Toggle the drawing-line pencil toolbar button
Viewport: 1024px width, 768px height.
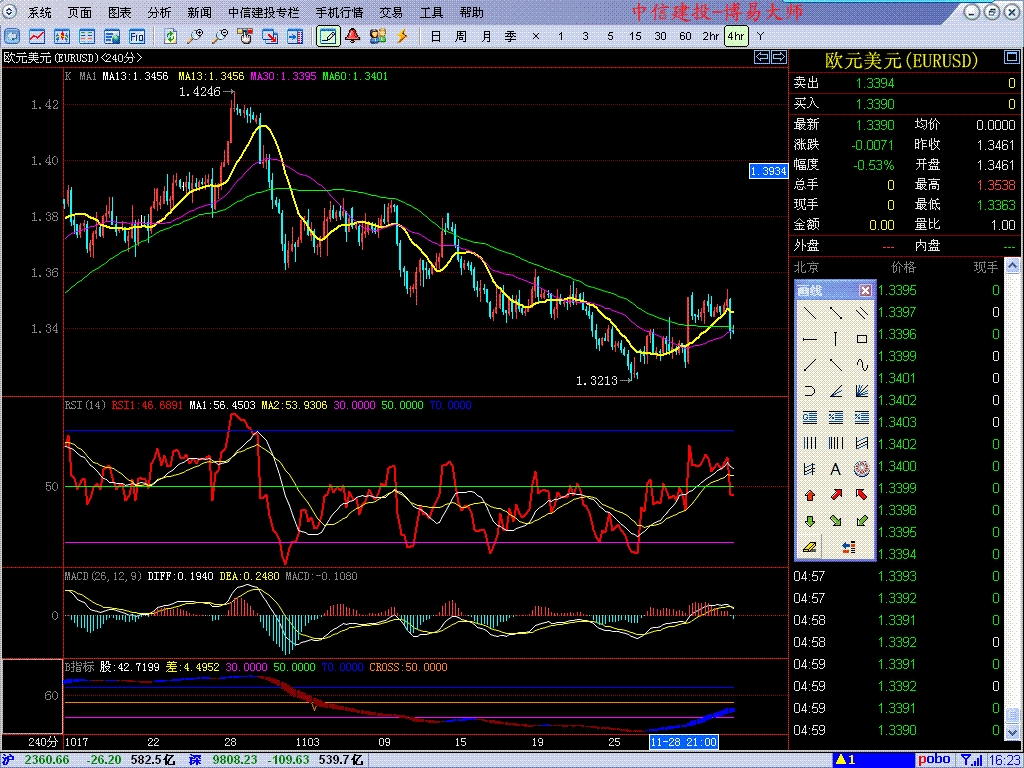click(327, 37)
